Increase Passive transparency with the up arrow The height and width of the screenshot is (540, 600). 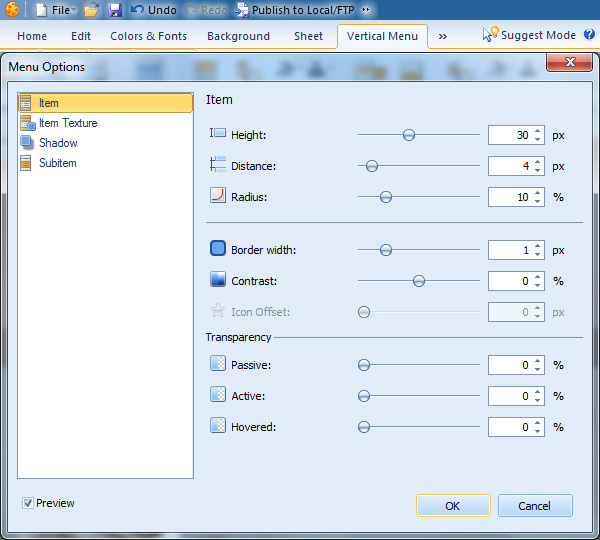click(x=538, y=361)
